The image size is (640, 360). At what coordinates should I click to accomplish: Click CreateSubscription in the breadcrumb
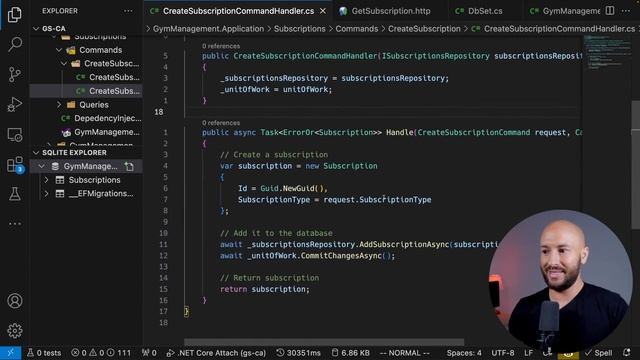coord(424,29)
